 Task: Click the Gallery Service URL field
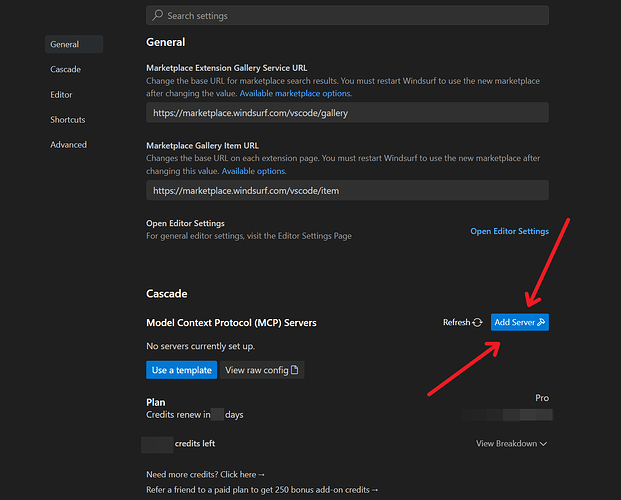pos(347,113)
